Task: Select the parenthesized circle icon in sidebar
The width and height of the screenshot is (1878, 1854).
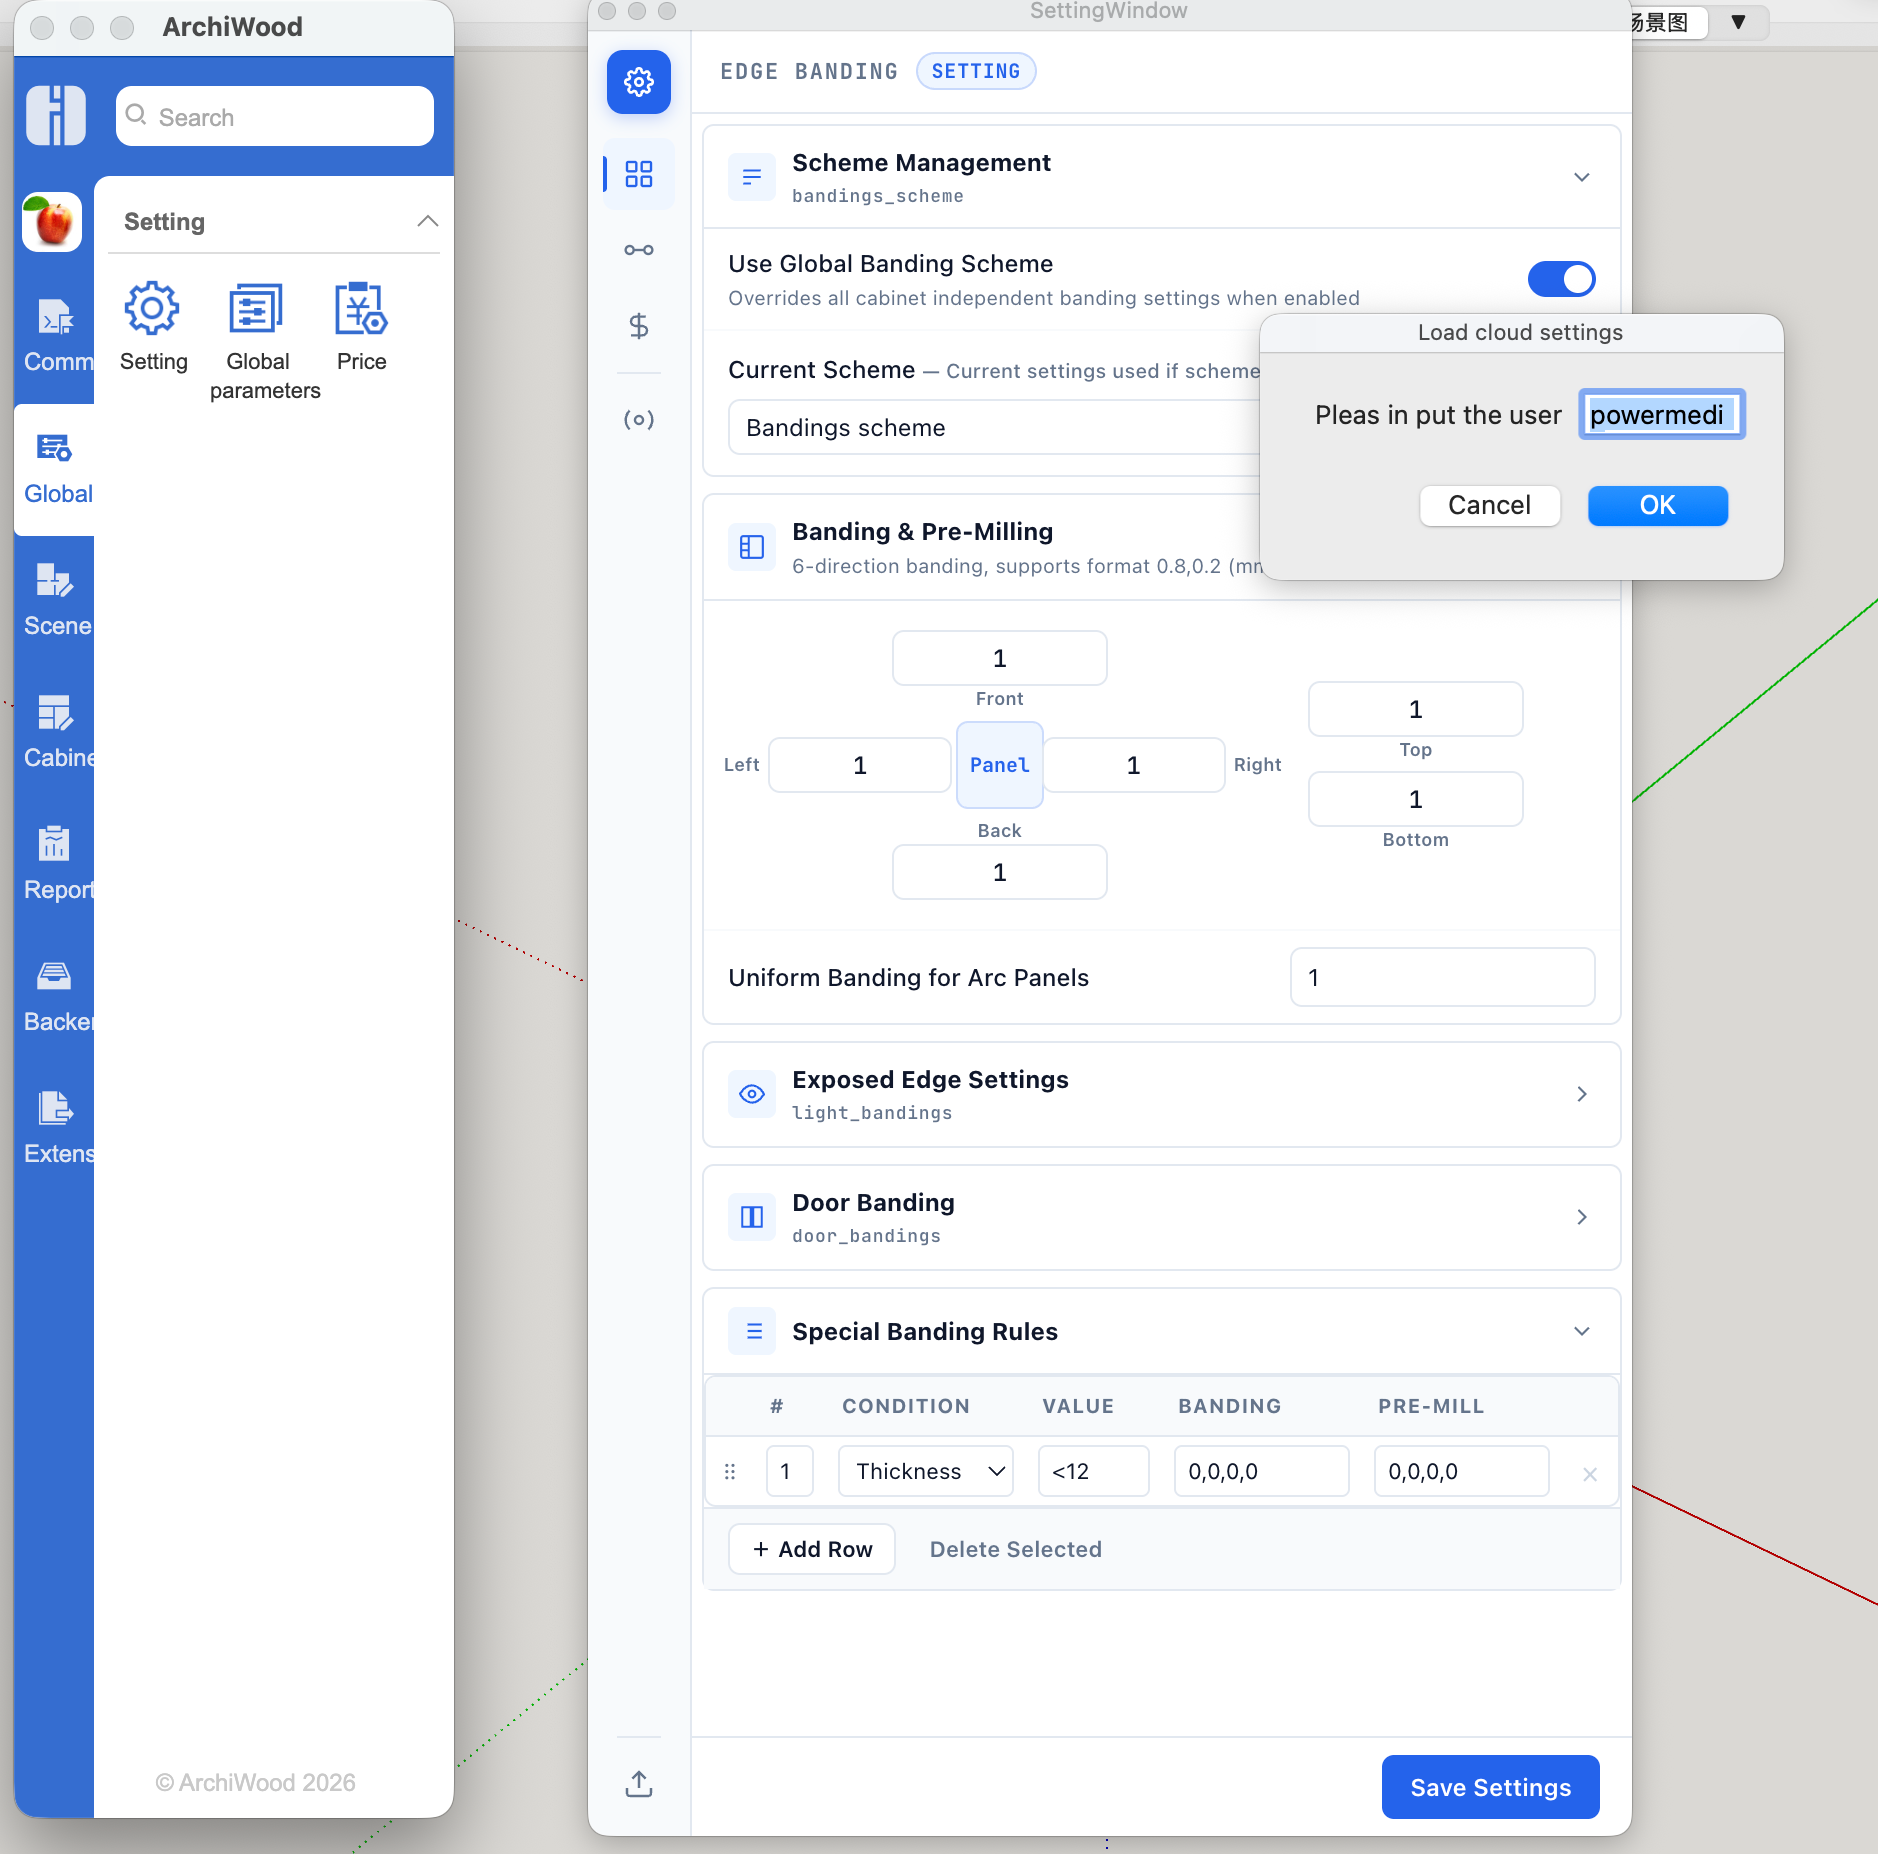Action: click(639, 419)
